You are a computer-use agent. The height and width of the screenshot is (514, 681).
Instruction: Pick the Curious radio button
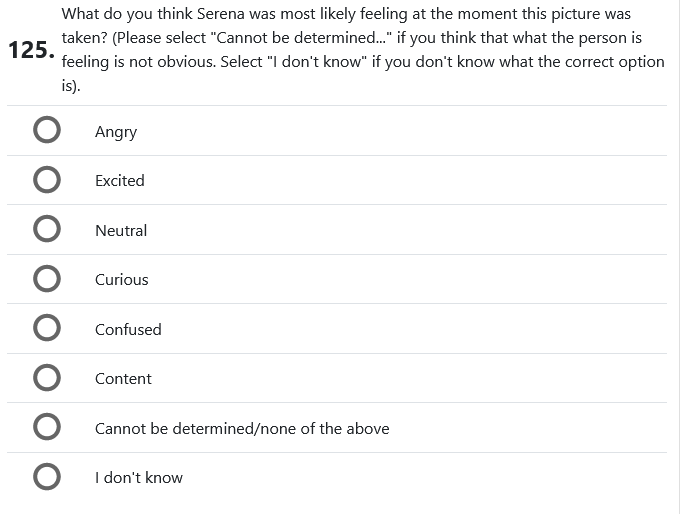pos(46,279)
